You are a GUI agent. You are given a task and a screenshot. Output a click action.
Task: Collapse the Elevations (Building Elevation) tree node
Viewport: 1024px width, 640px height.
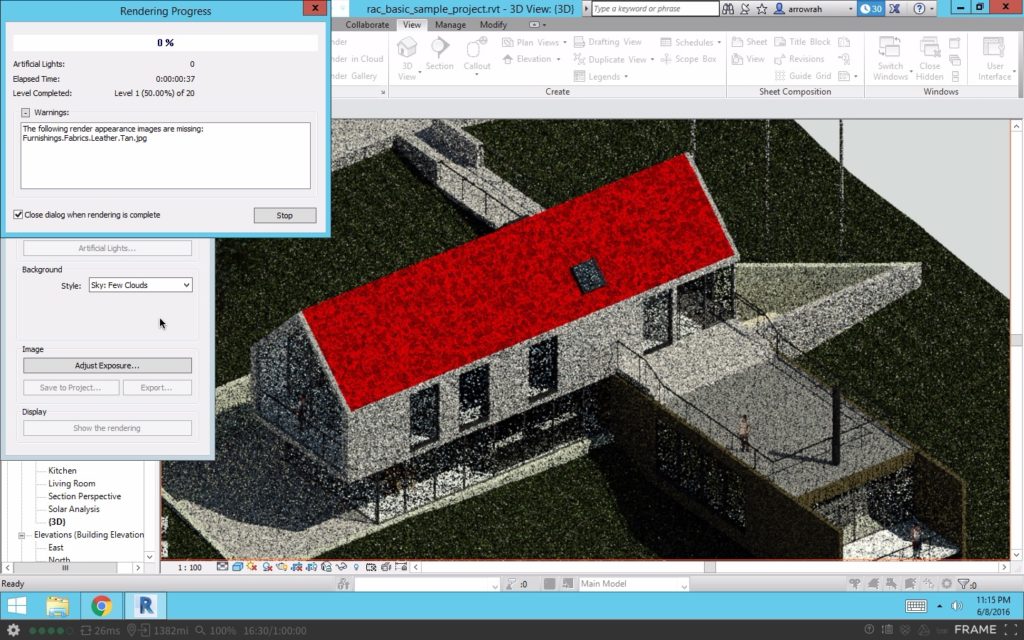[x=23, y=535]
